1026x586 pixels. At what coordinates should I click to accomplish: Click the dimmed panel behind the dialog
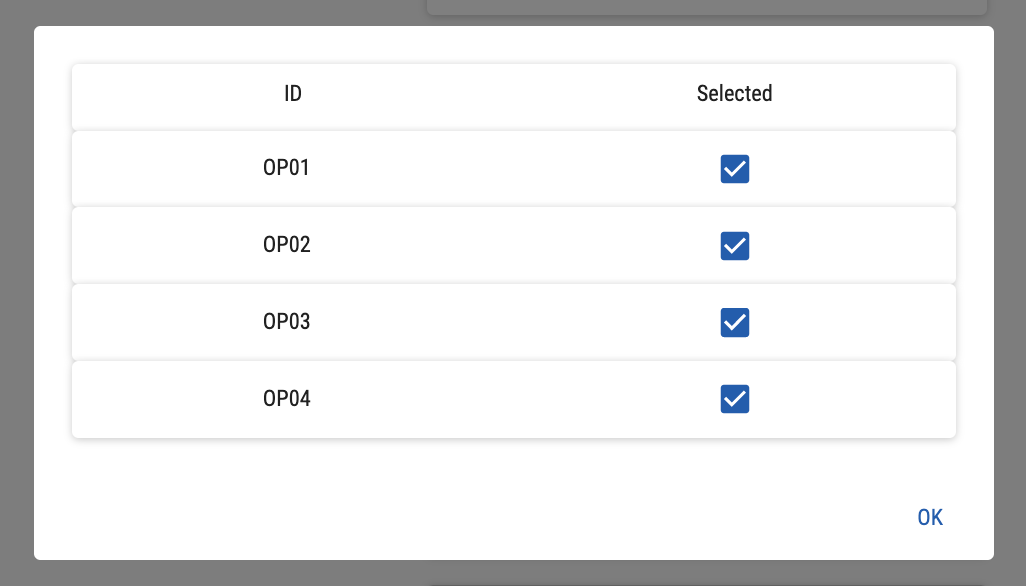pyautogui.click(x=700, y=8)
